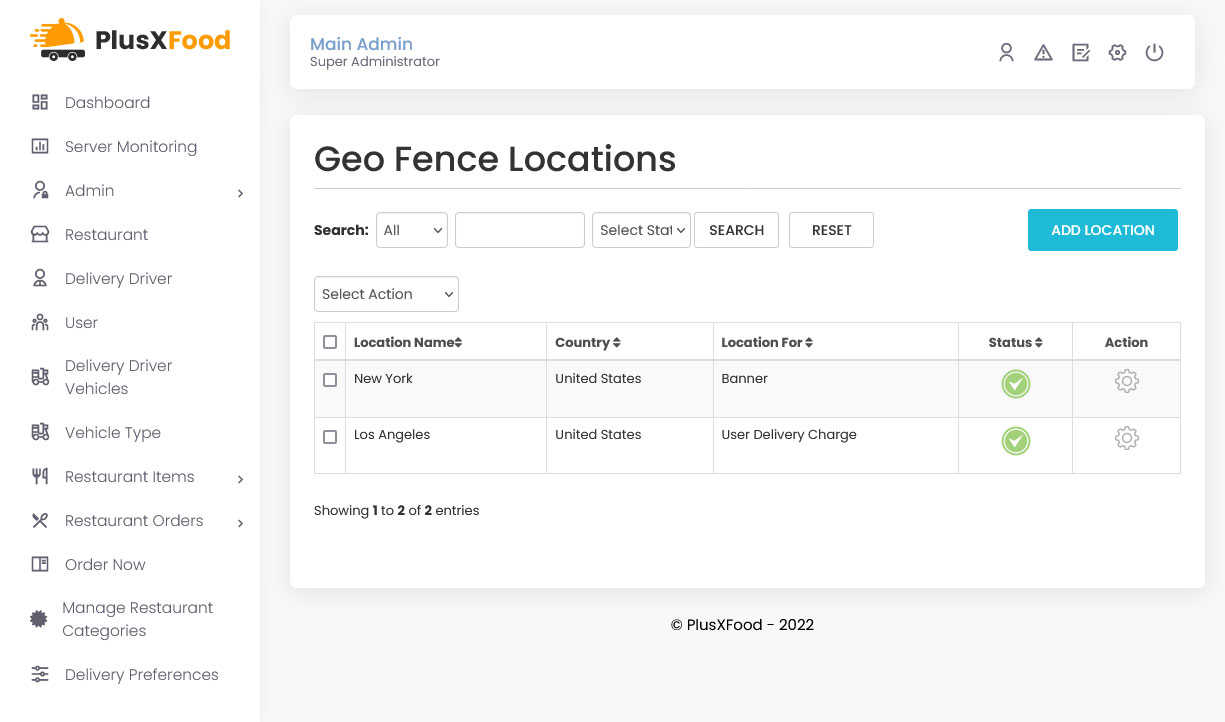1225x722 pixels.
Task: Click the SEARCH button
Action: 736,230
